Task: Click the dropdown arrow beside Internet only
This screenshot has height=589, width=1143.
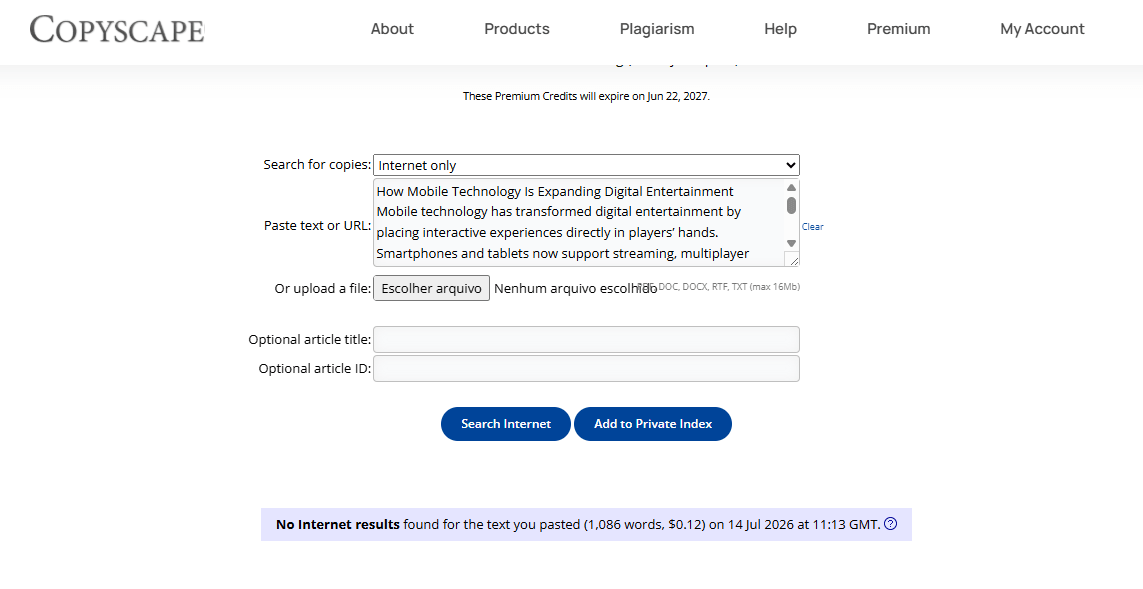Action: pyautogui.click(x=790, y=165)
